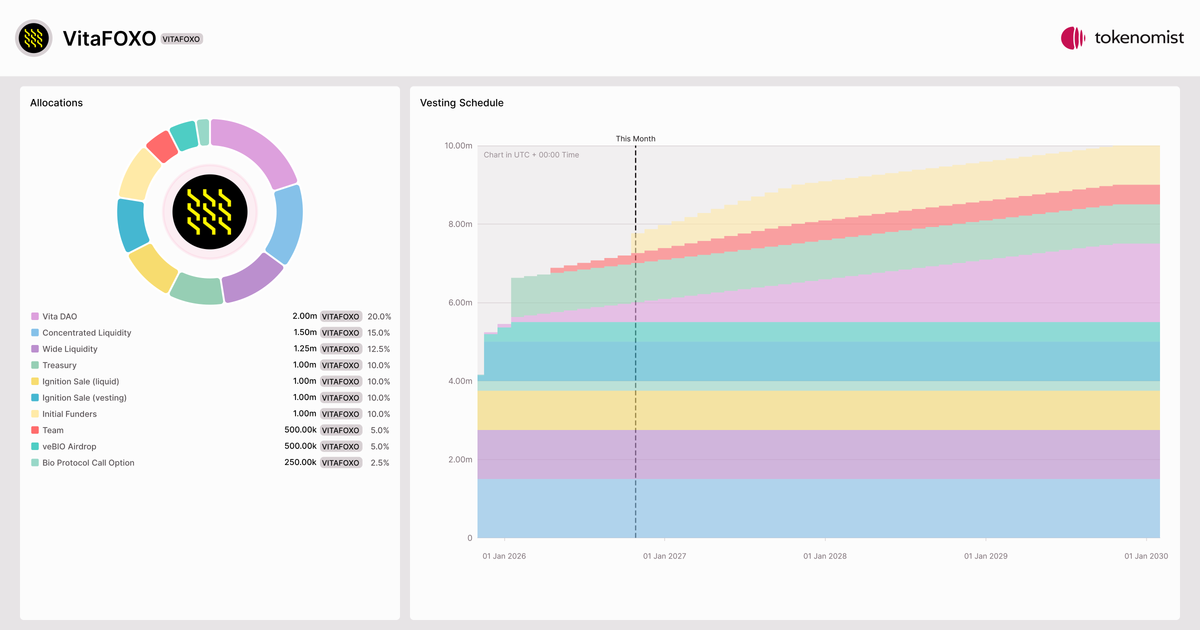Click the VITAFOXO badge in the Treasury row

tap(340, 365)
